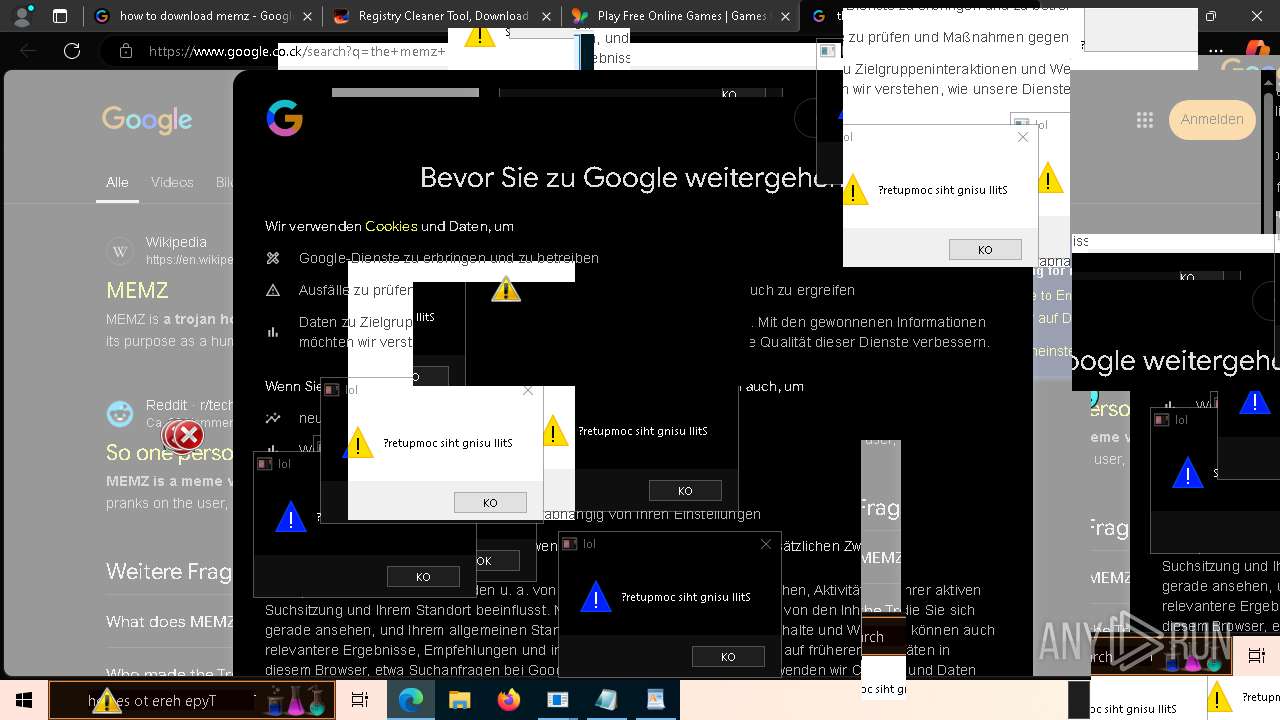Viewport: 1280px width, 720px height.
Task: Open the Wikipedia 'MEMZ' result link
Action: coord(138,290)
